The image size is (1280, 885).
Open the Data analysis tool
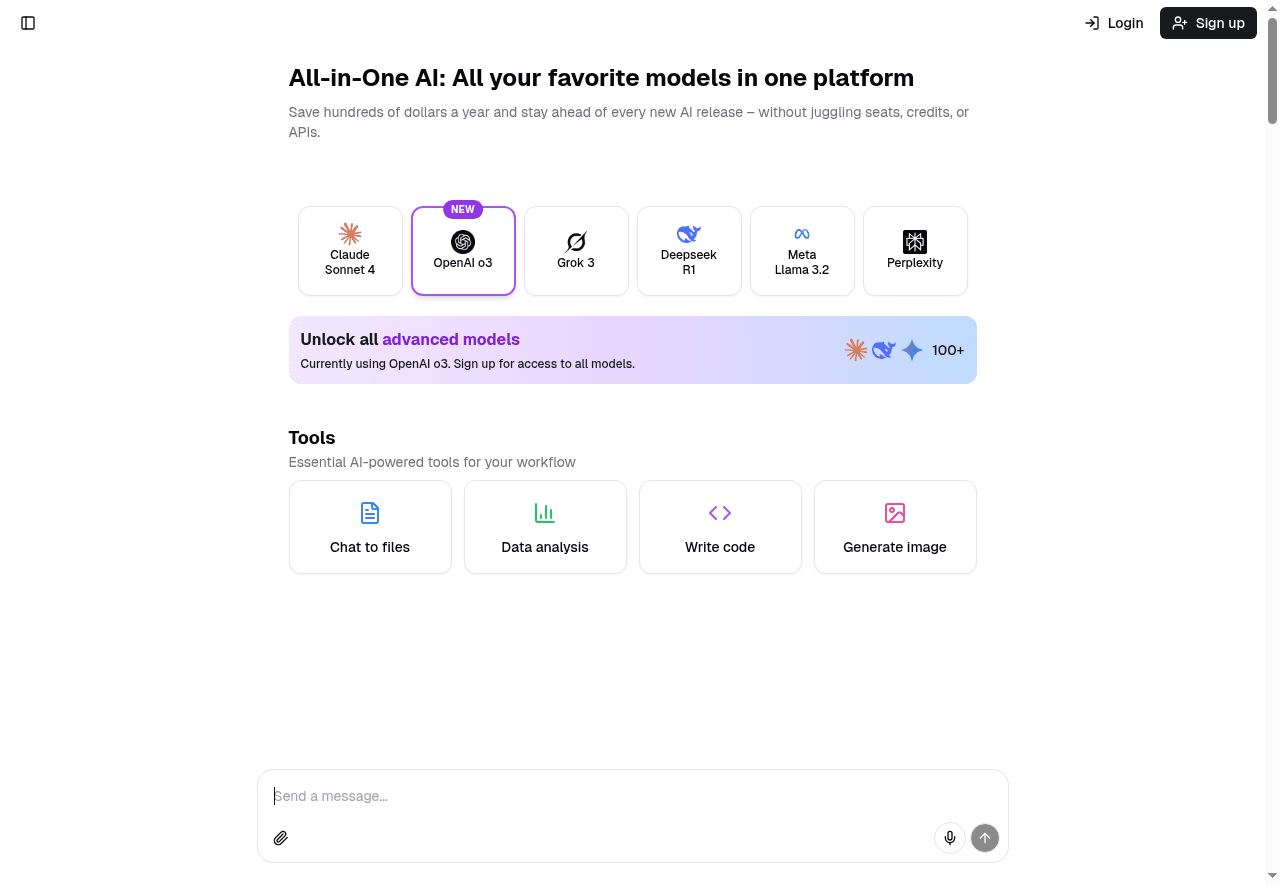pyautogui.click(x=545, y=527)
